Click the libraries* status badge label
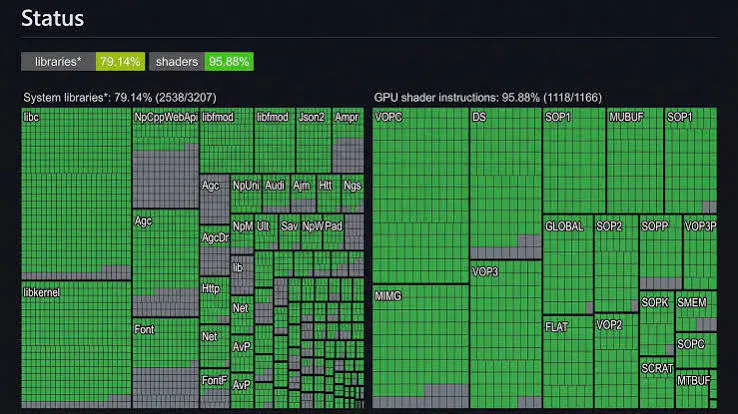Image resolution: width=738 pixels, height=414 pixels. click(x=58, y=62)
